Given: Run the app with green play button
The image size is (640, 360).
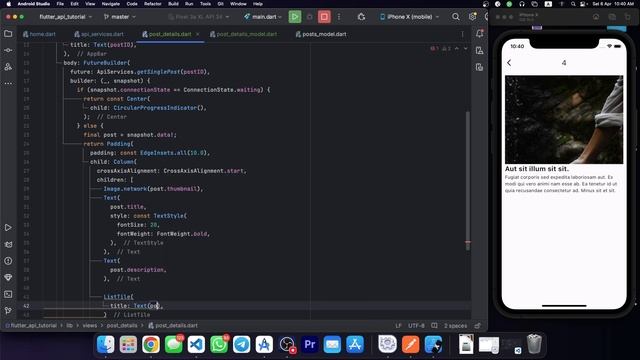Looking at the screenshot, I should pyautogui.click(x=295, y=17).
